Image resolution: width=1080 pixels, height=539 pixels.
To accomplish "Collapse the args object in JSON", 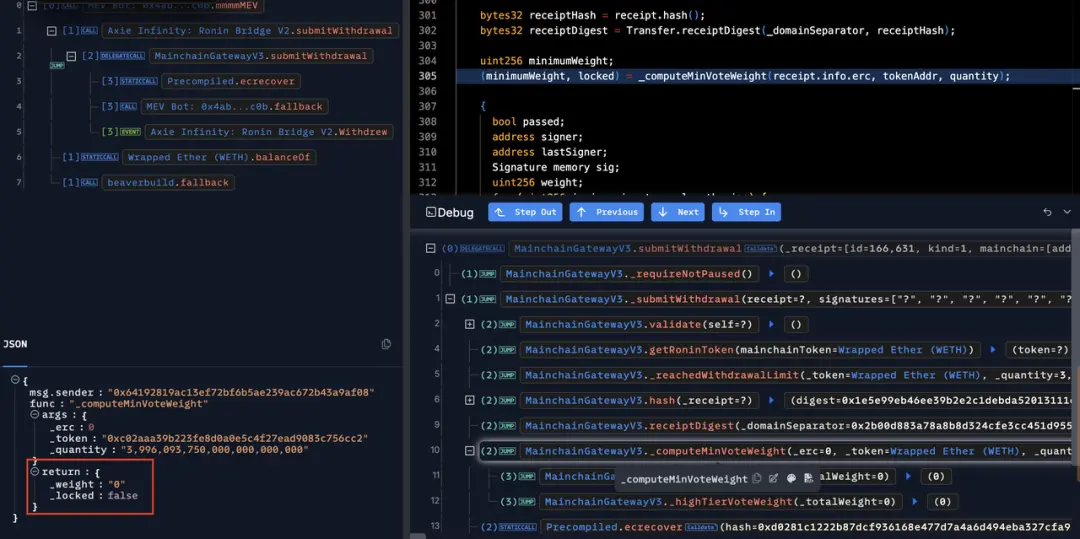I will pyautogui.click(x=33, y=415).
